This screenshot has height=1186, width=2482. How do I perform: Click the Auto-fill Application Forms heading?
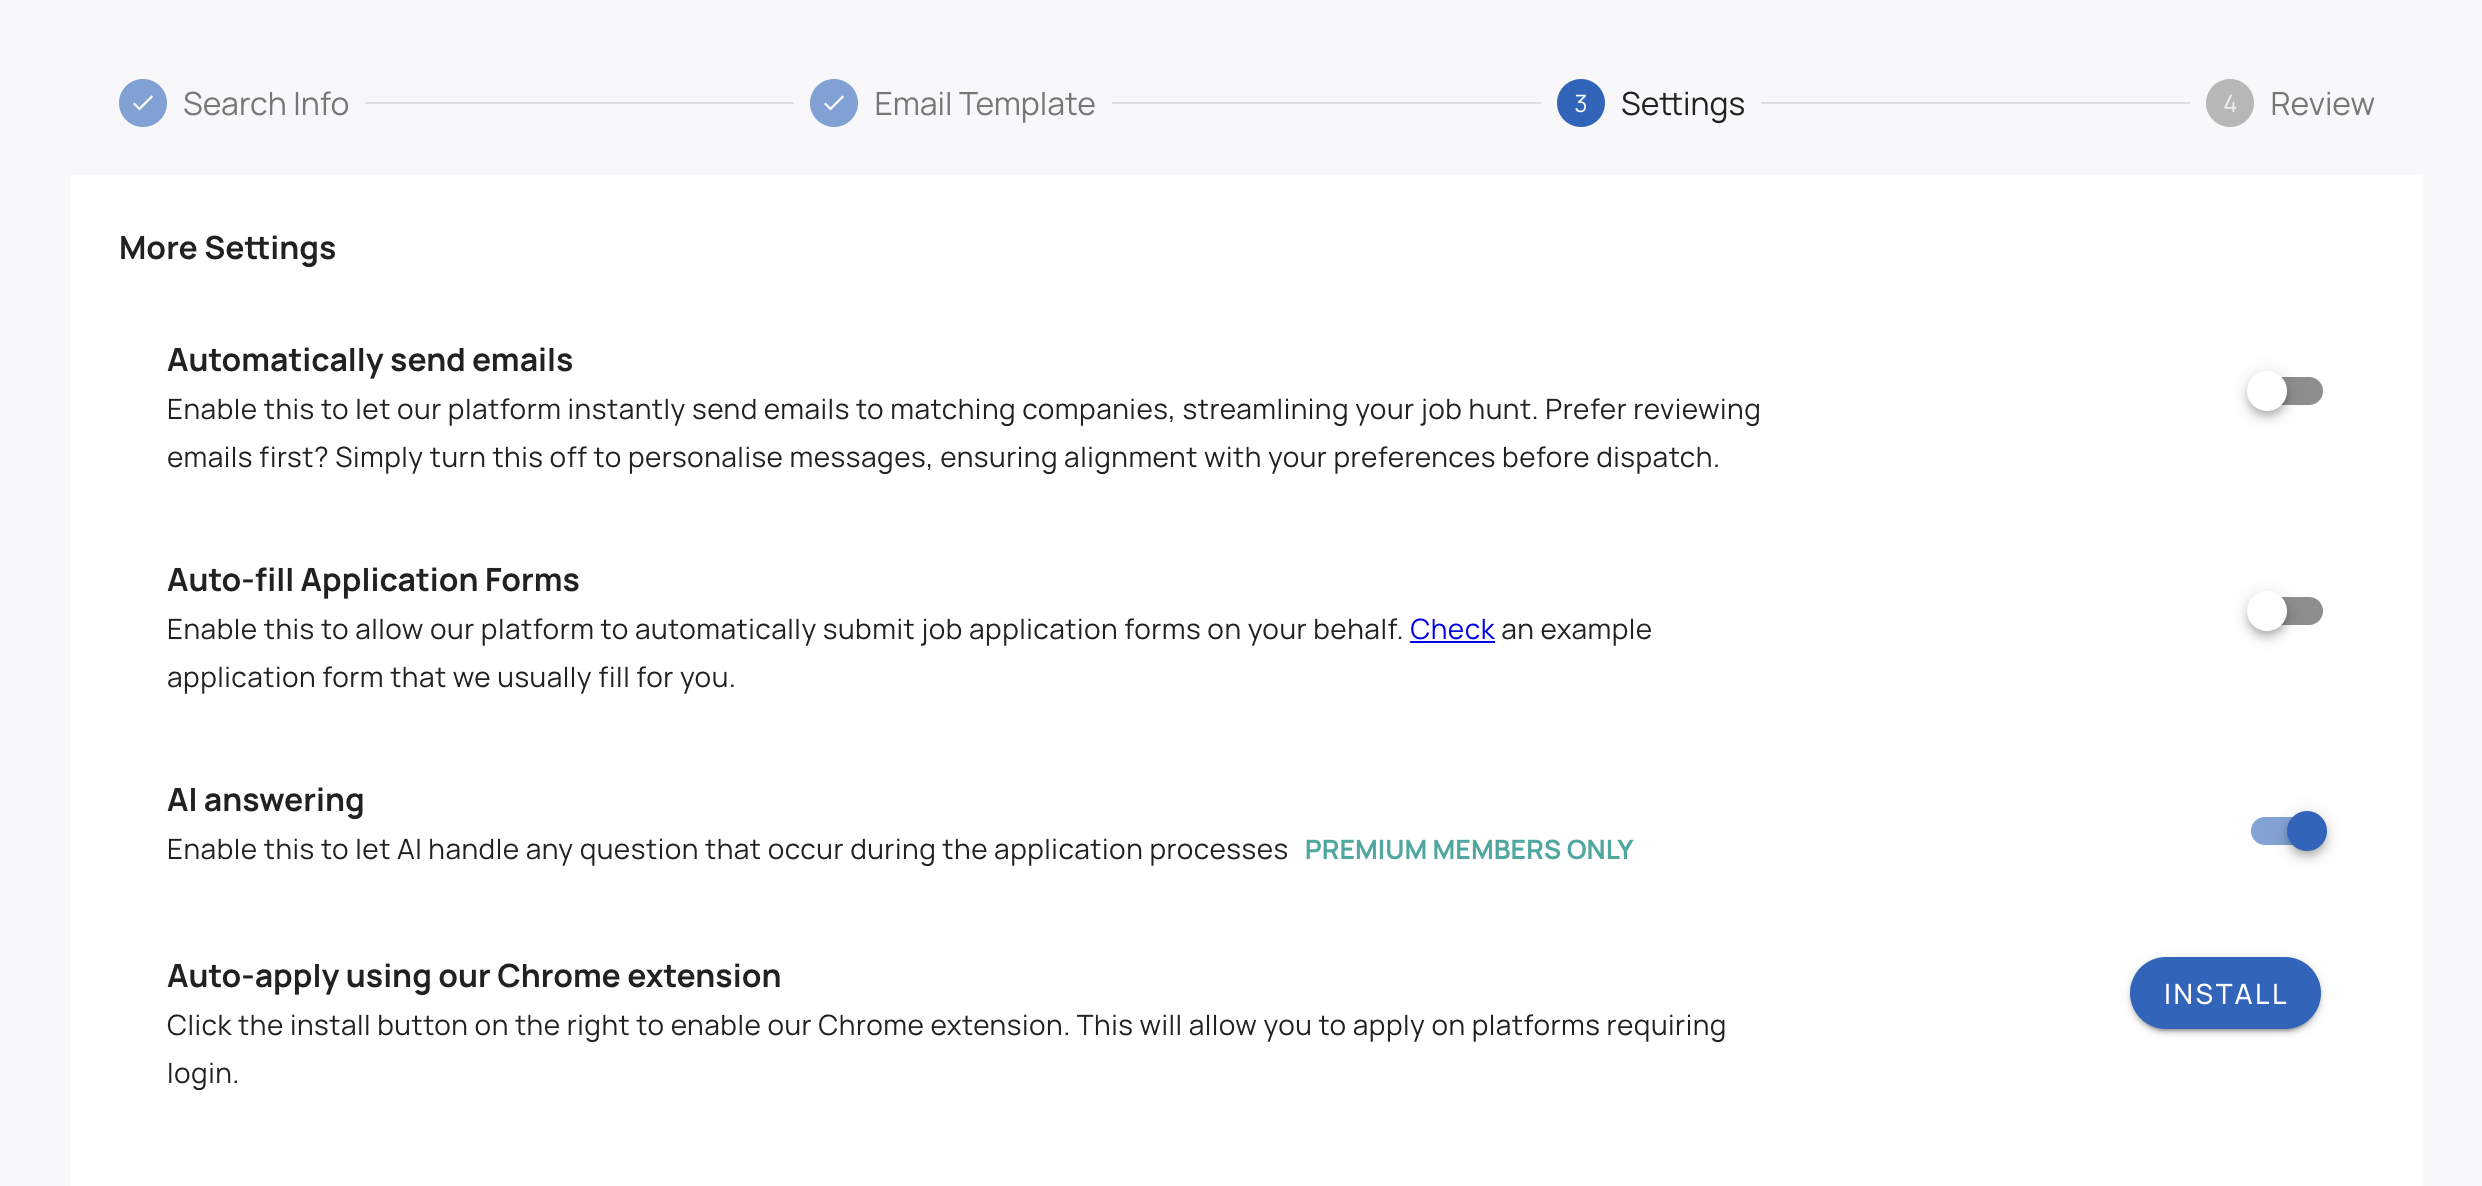click(373, 579)
